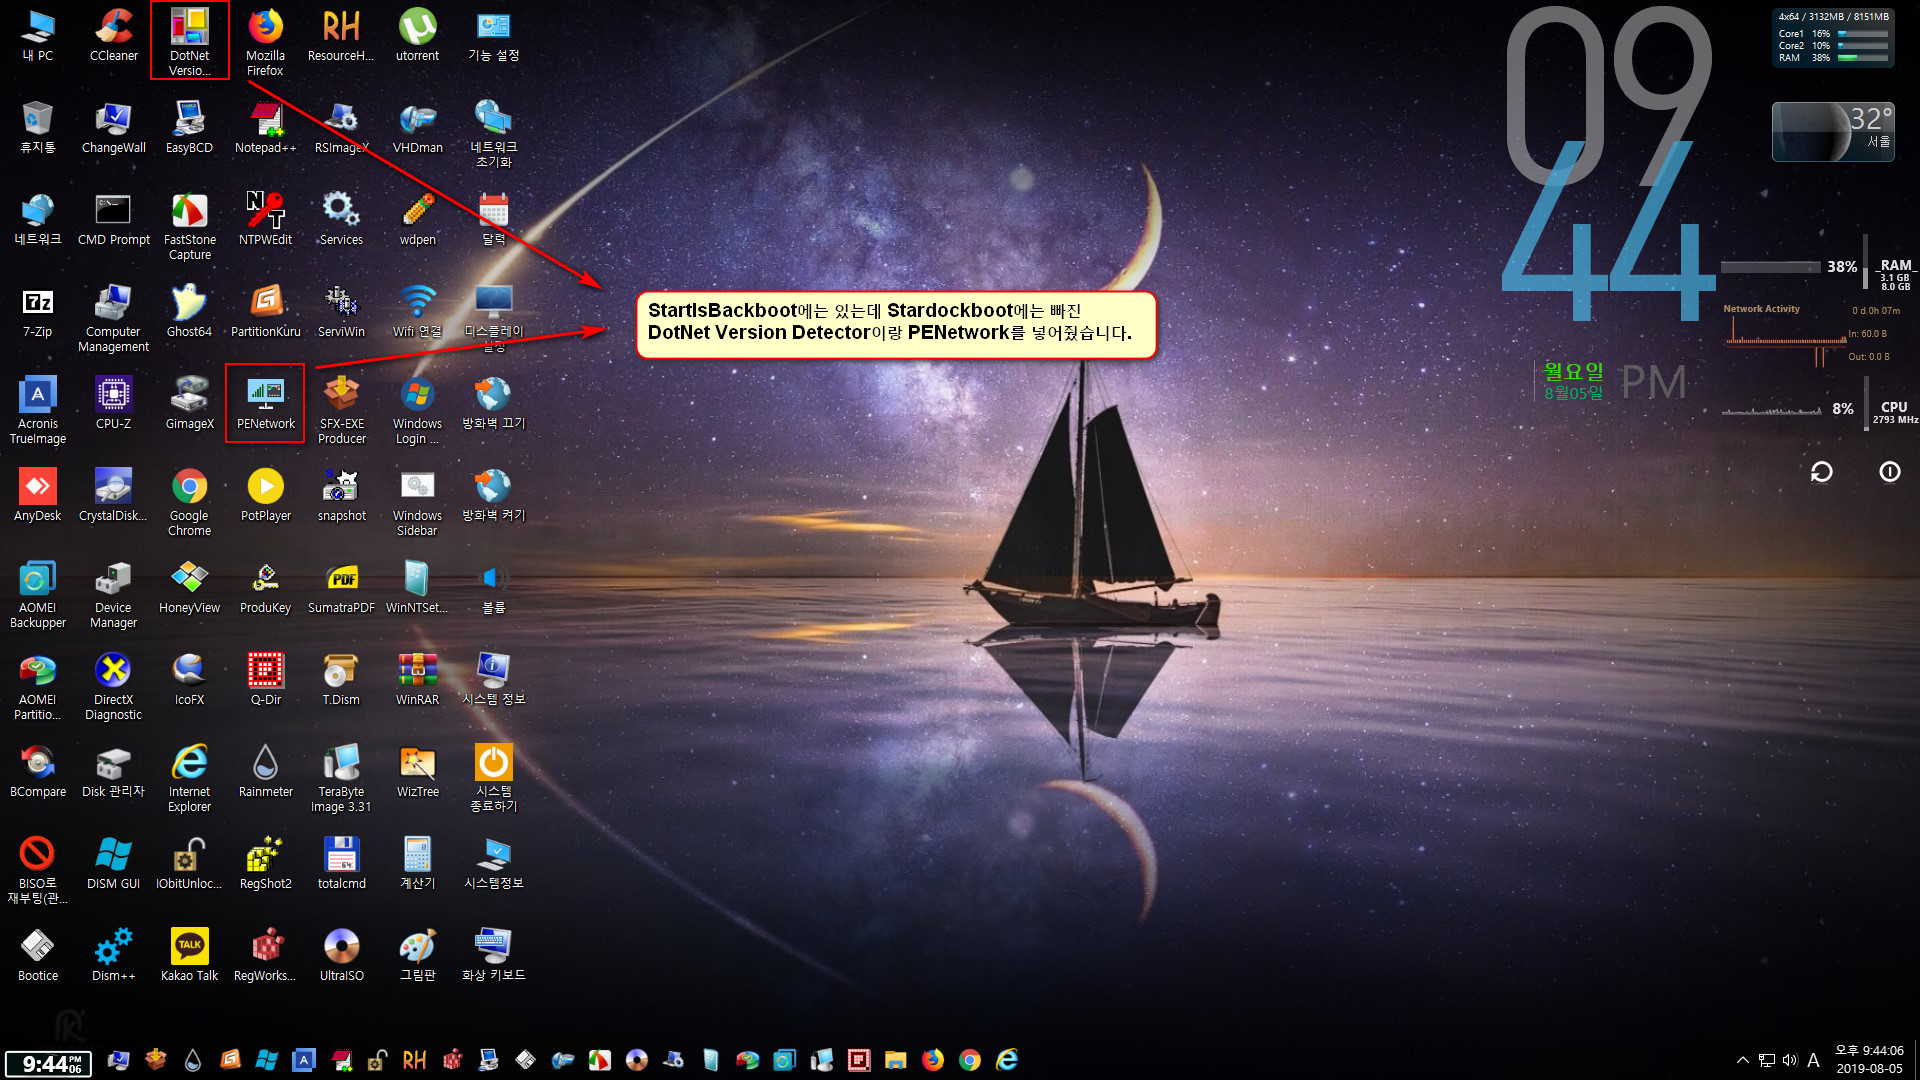Launch PartitionGuru desktop icon
Image resolution: width=1920 pixels, height=1080 pixels.
point(265,311)
